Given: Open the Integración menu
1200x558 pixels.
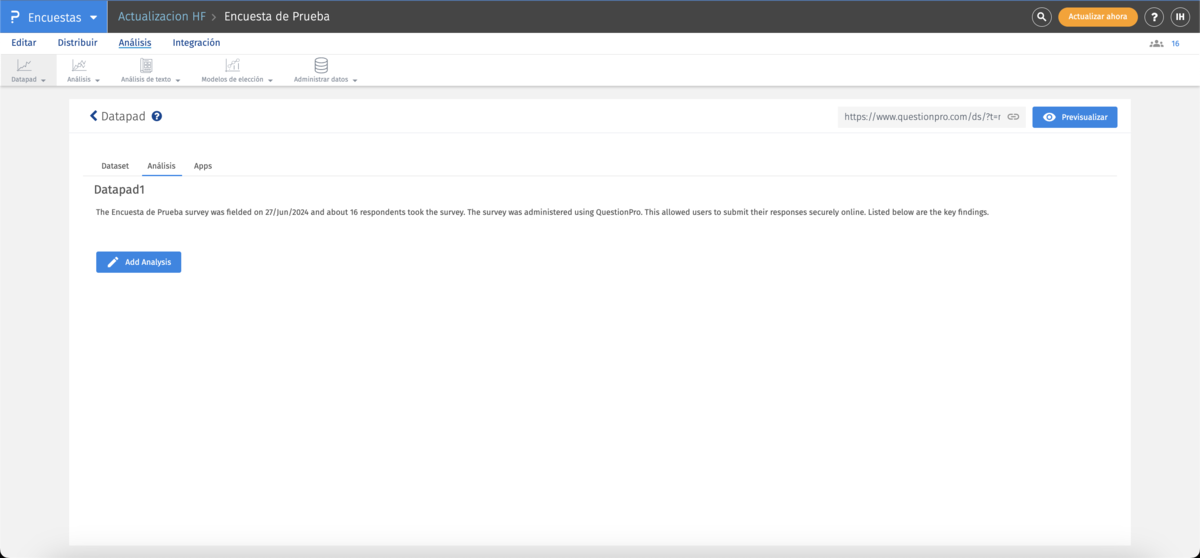Looking at the screenshot, I should coord(196,43).
